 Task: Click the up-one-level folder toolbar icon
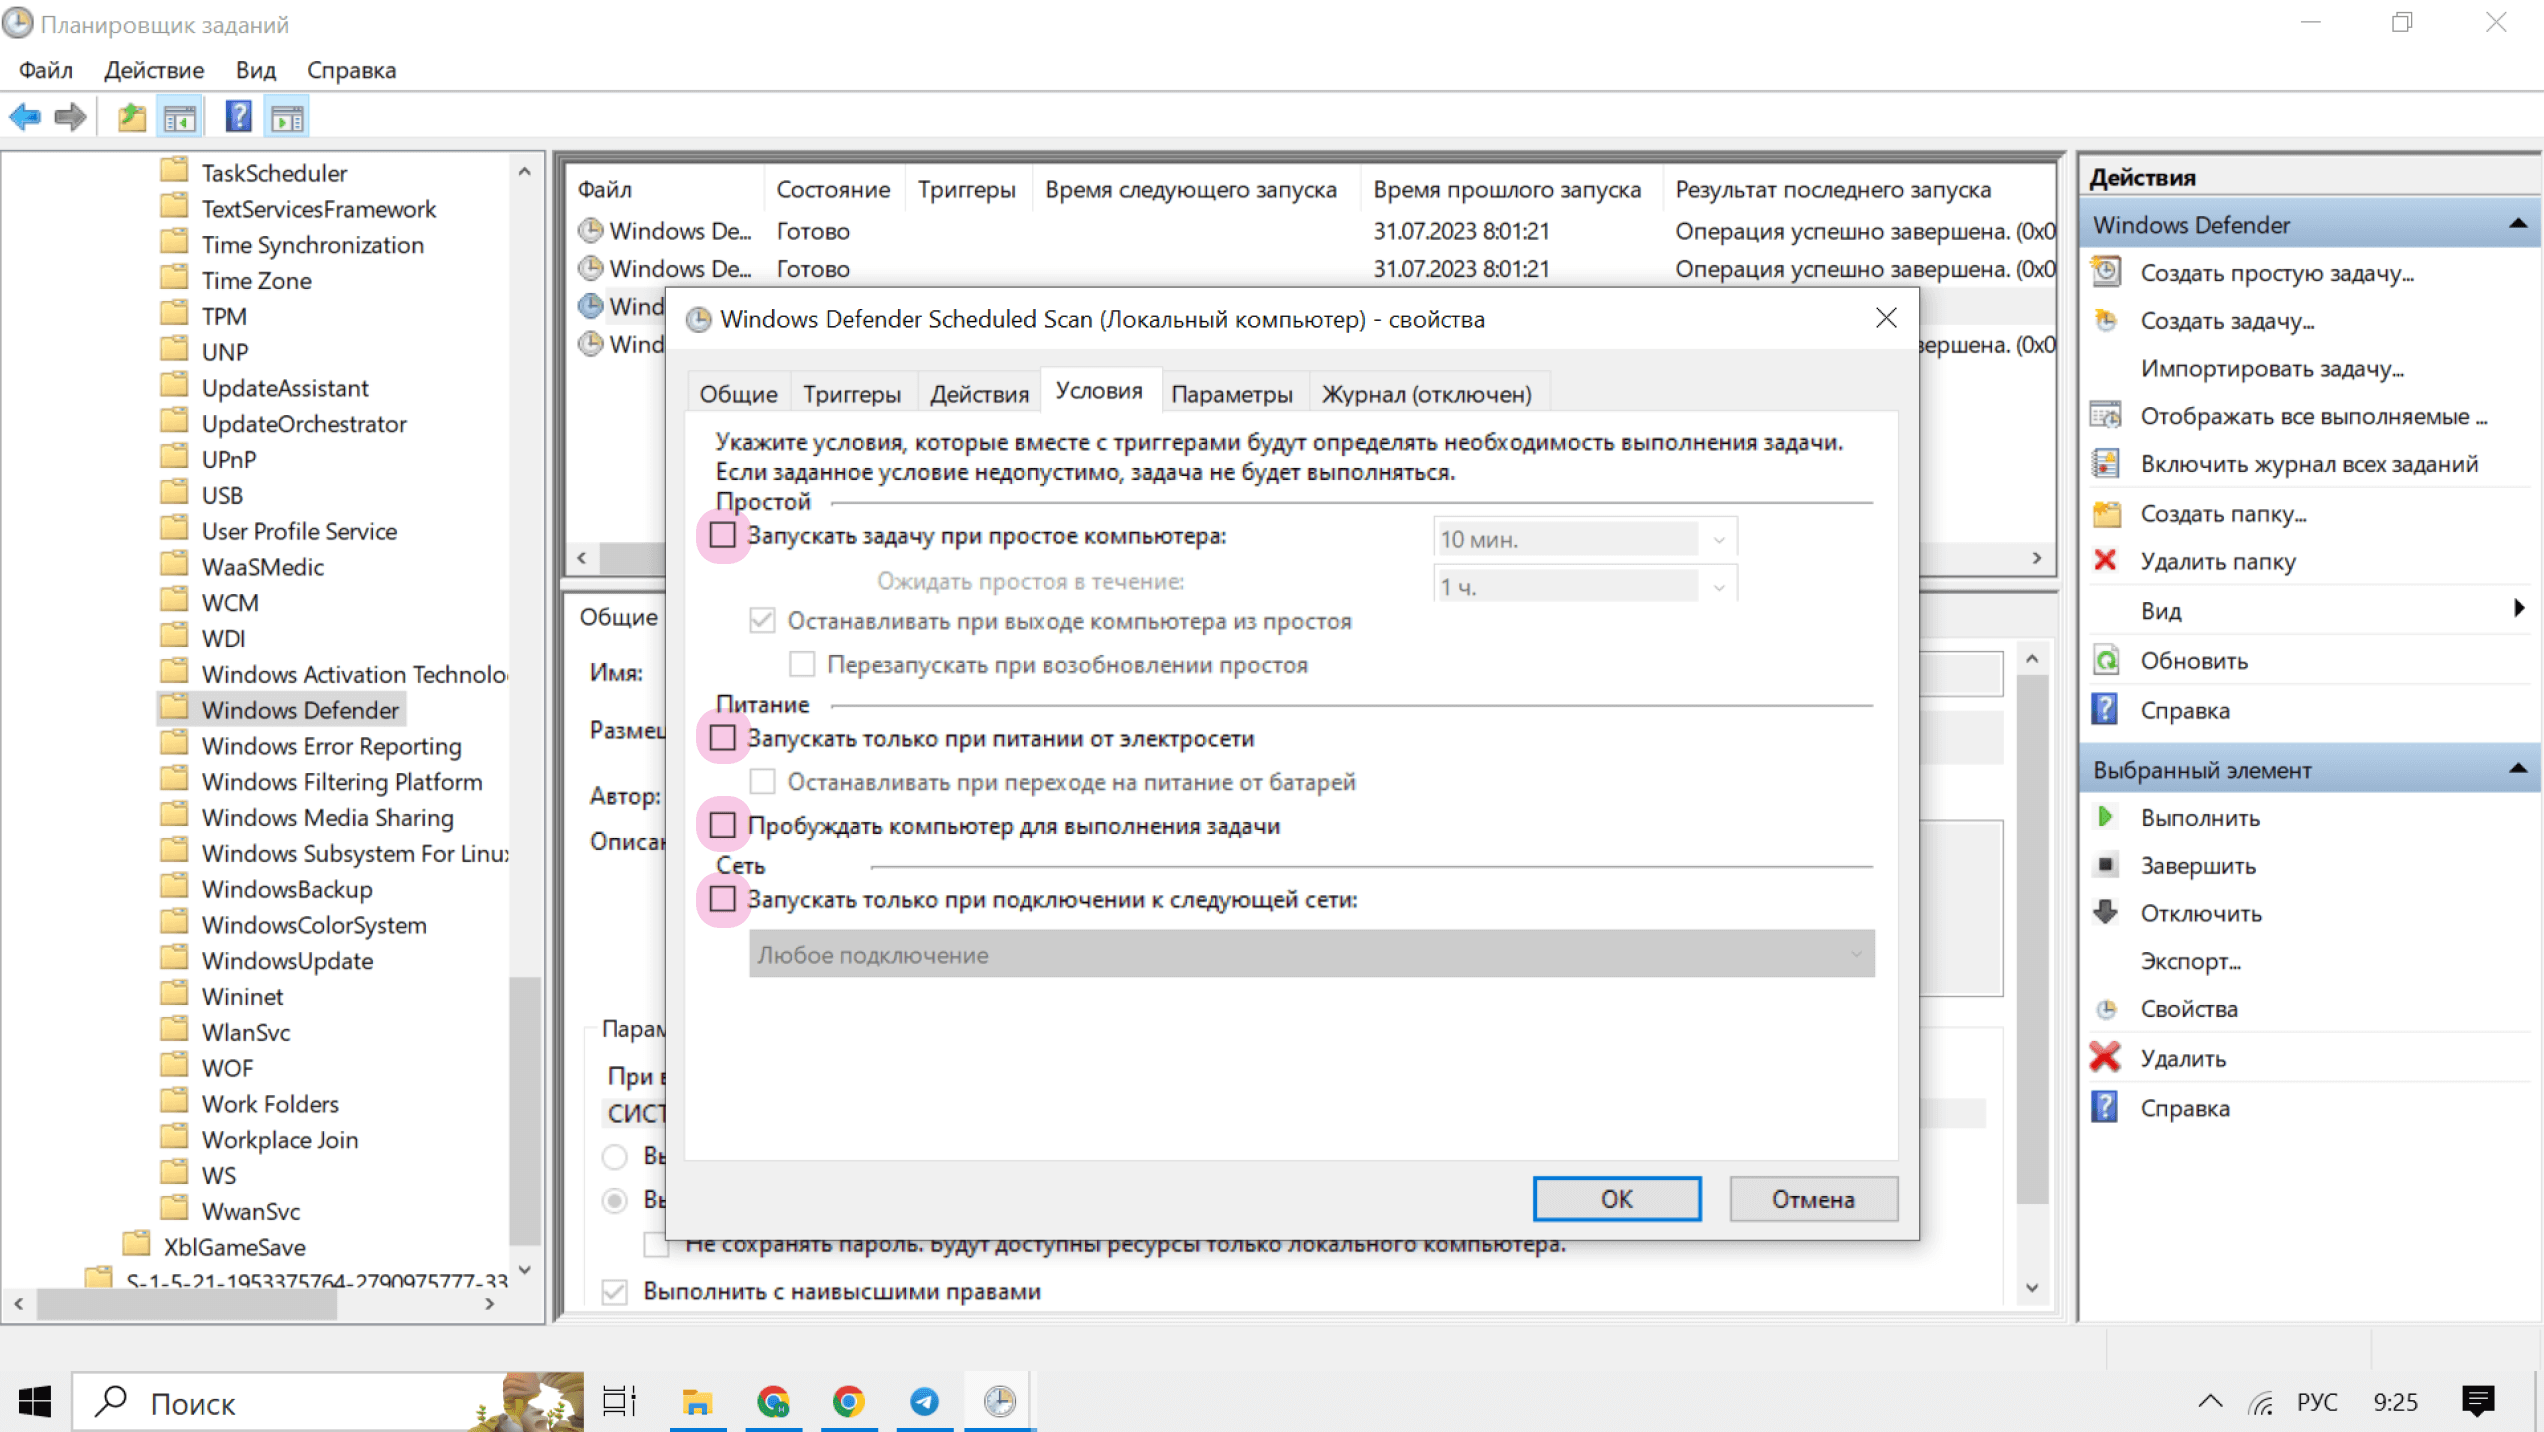pyautogui.click(x=131, y=117)
